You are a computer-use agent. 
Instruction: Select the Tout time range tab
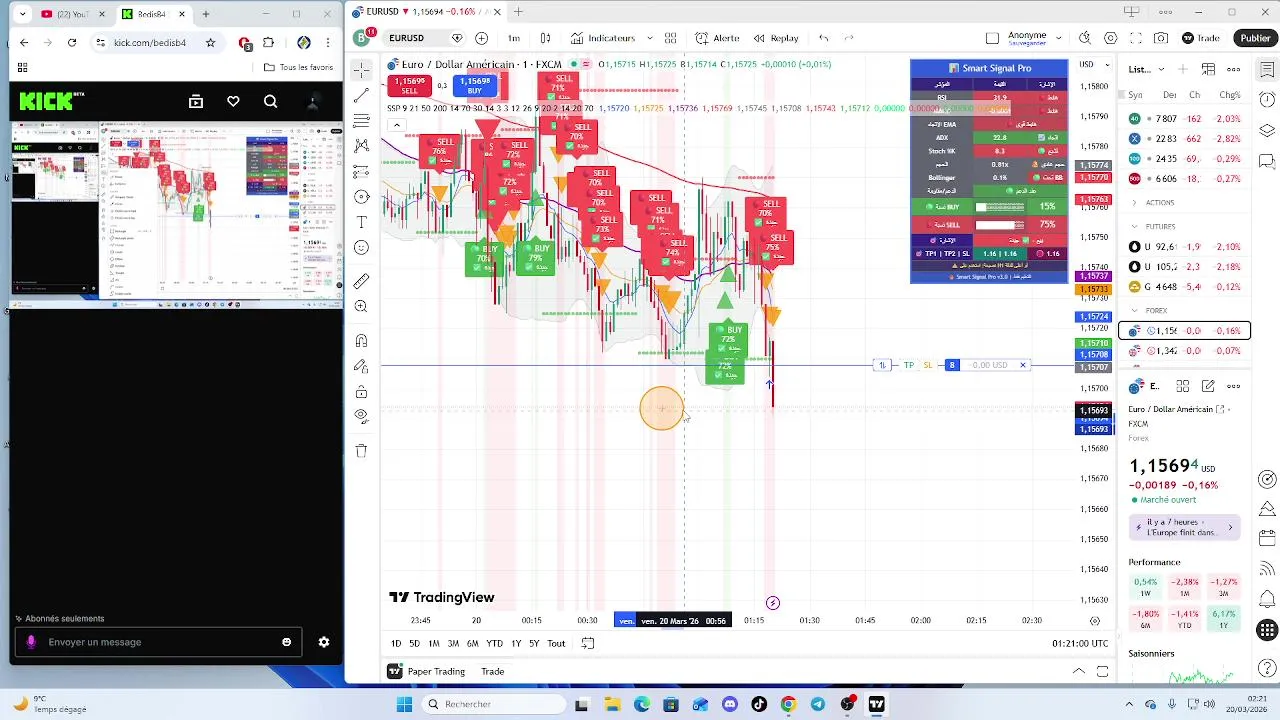pos(556,644)
